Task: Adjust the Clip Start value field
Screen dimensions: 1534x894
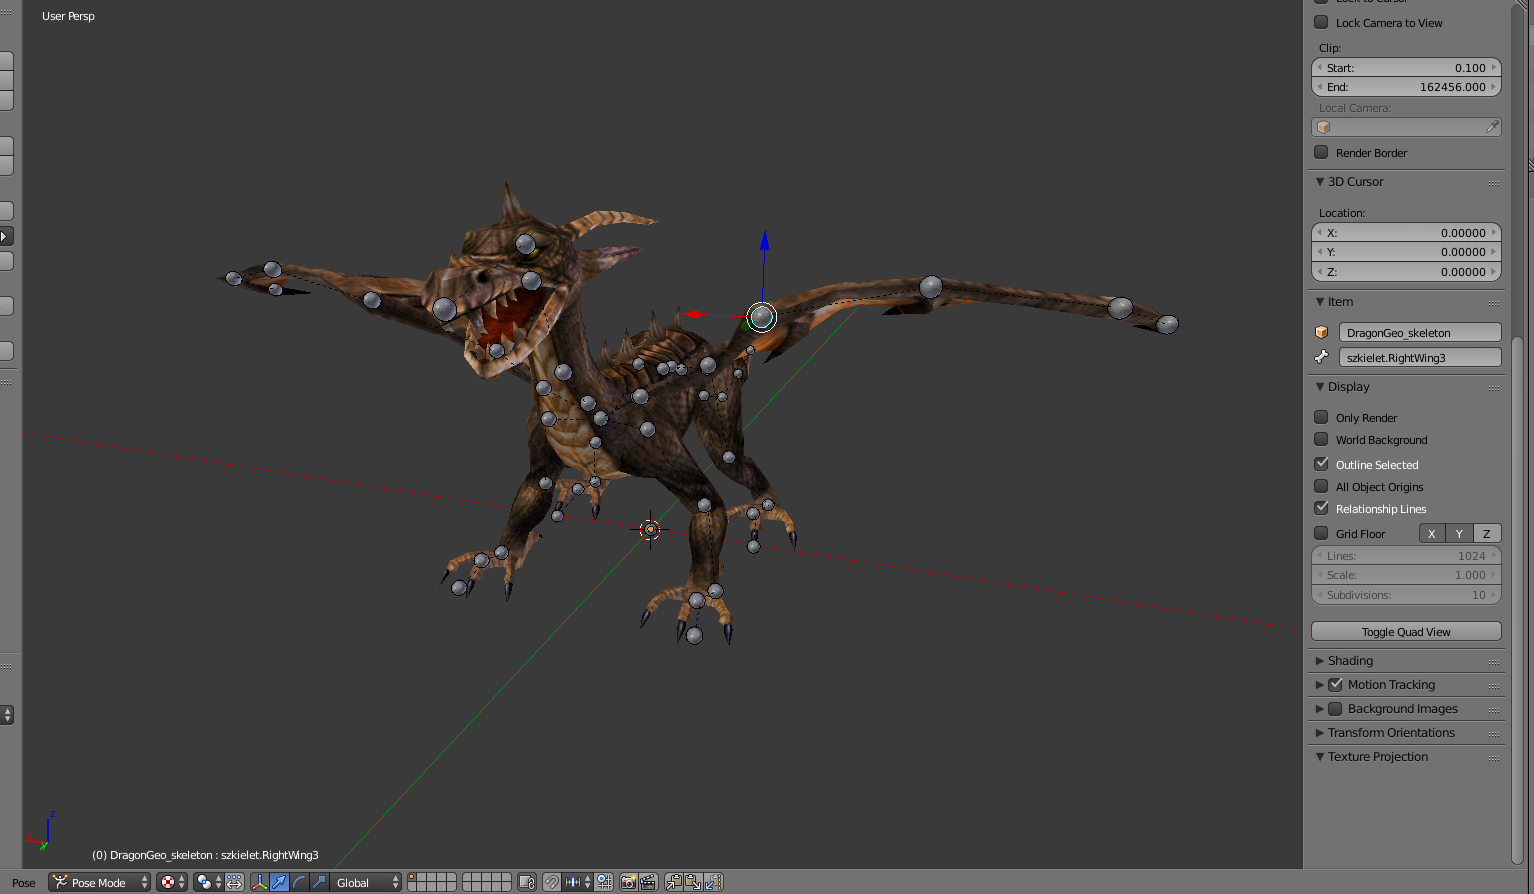Action: [1406, 67]
